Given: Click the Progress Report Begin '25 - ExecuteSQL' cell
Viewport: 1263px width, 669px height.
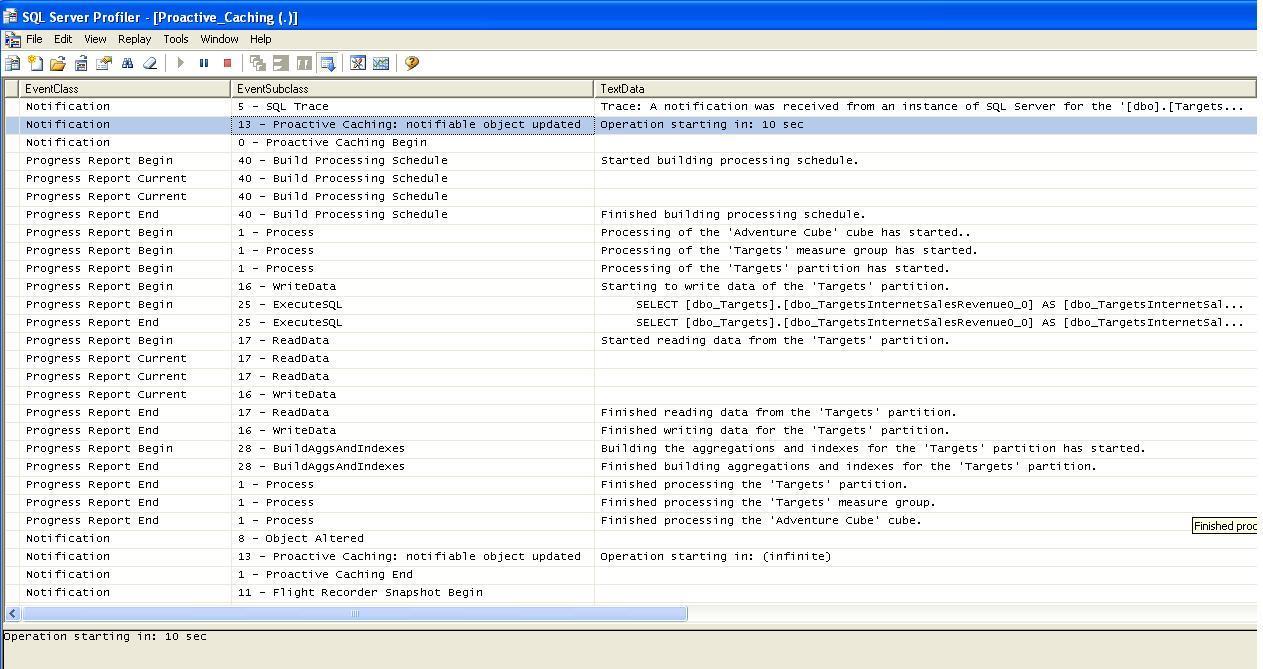Looking at the screenshot, I should click(x=412, y=304).
